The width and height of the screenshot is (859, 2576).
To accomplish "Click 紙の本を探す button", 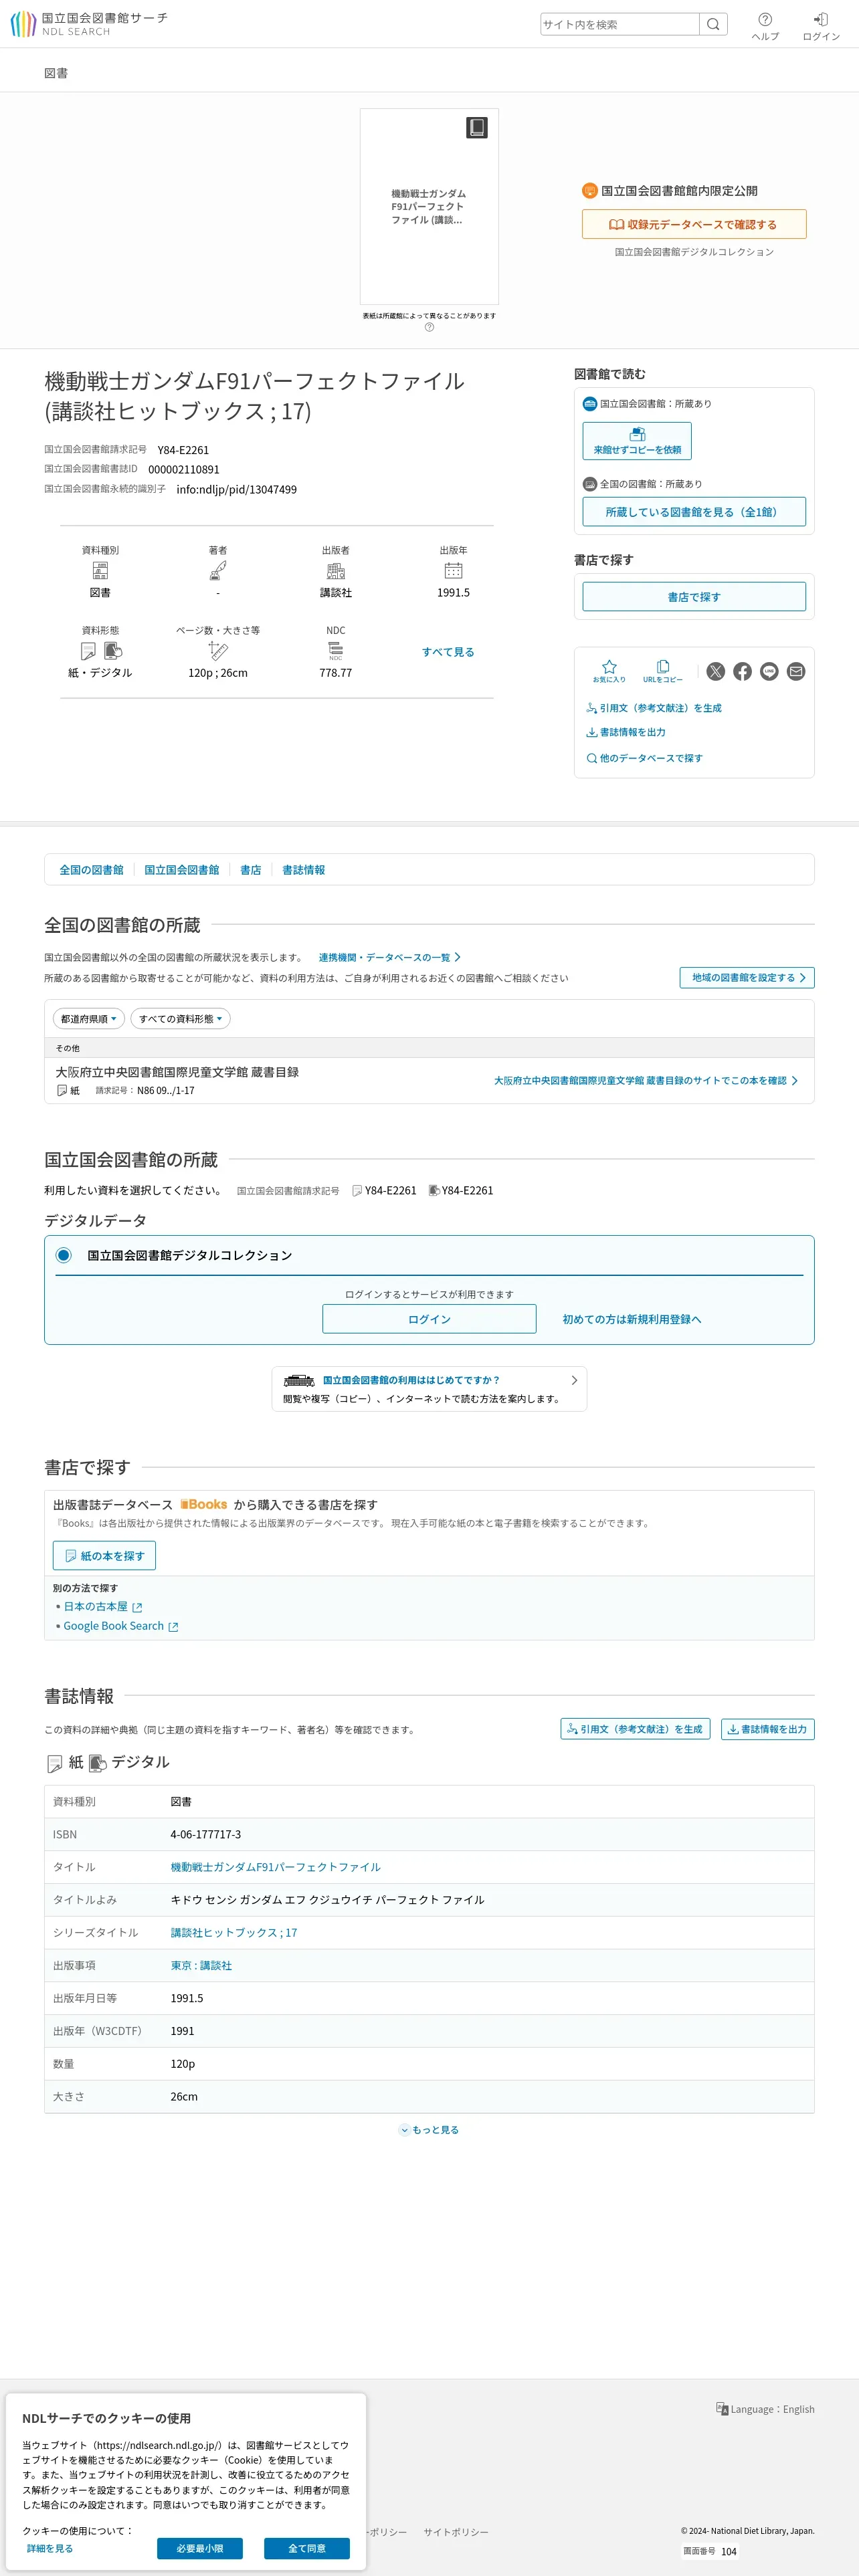I will pyautogui.click(x=104, y=1556).
